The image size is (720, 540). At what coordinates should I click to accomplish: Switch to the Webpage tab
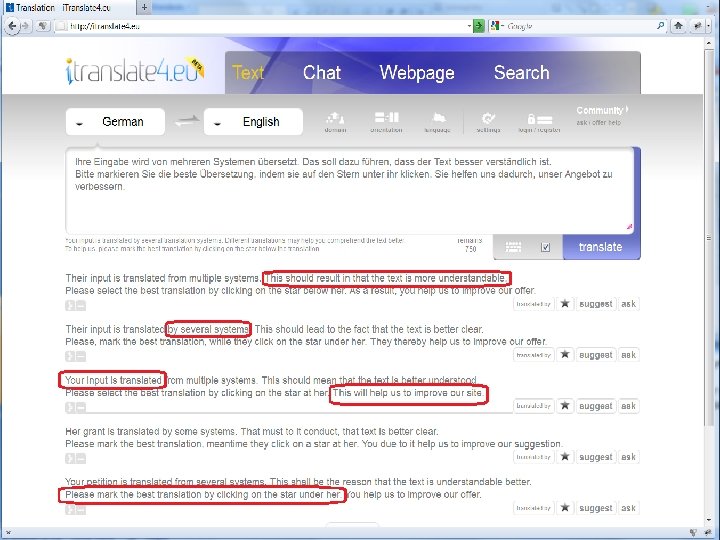tap(417, 73)
